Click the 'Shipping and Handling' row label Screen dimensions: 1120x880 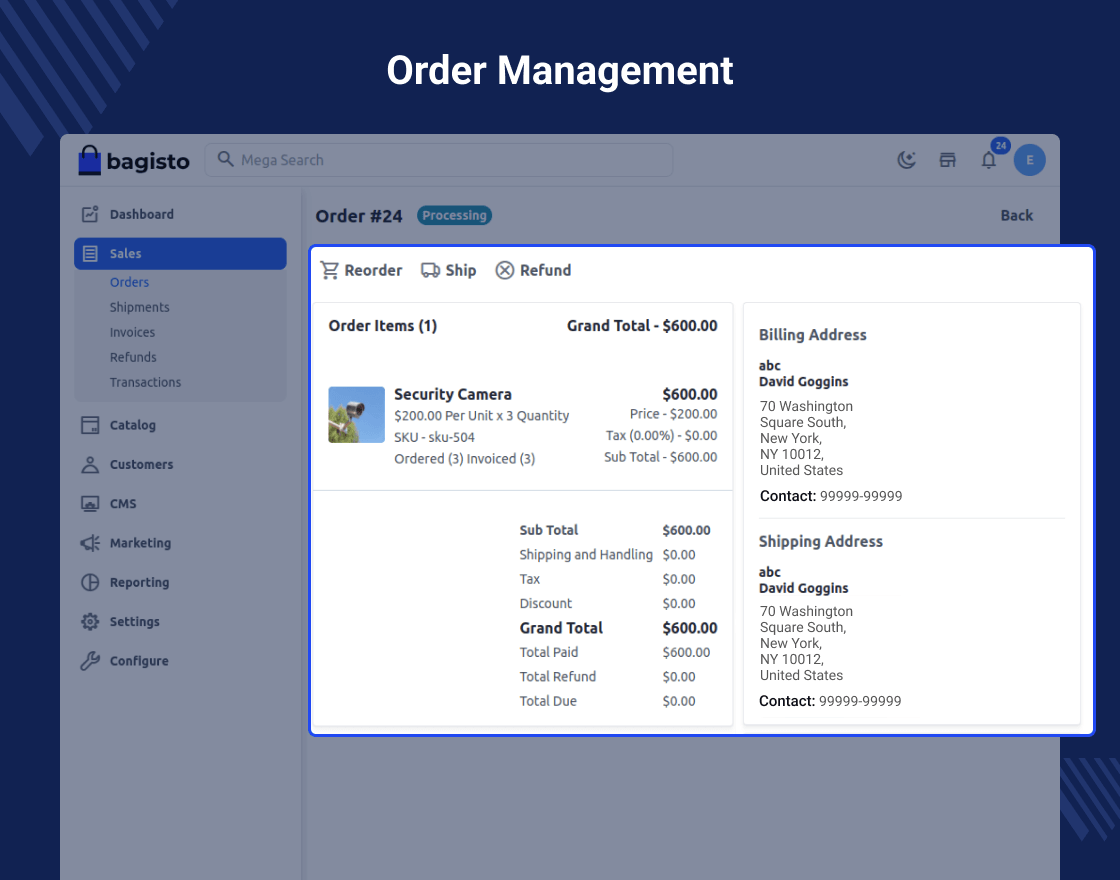coord(586,555)
